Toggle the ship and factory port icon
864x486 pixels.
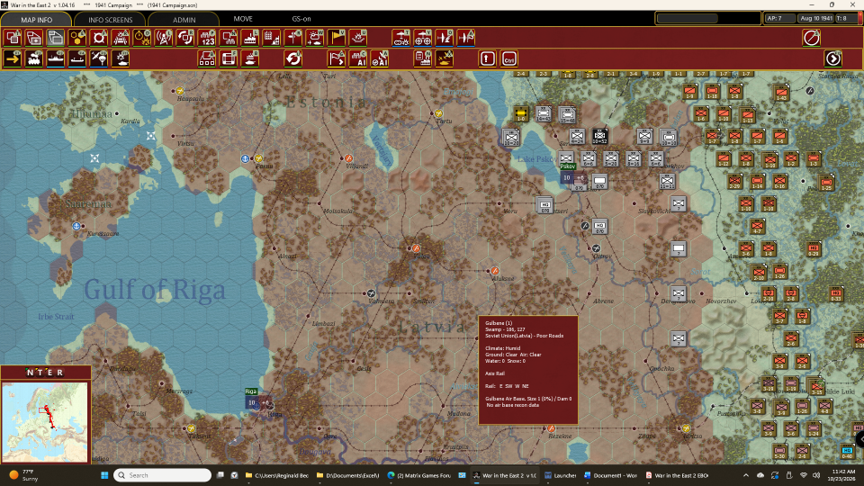click(x=250, y=38)
